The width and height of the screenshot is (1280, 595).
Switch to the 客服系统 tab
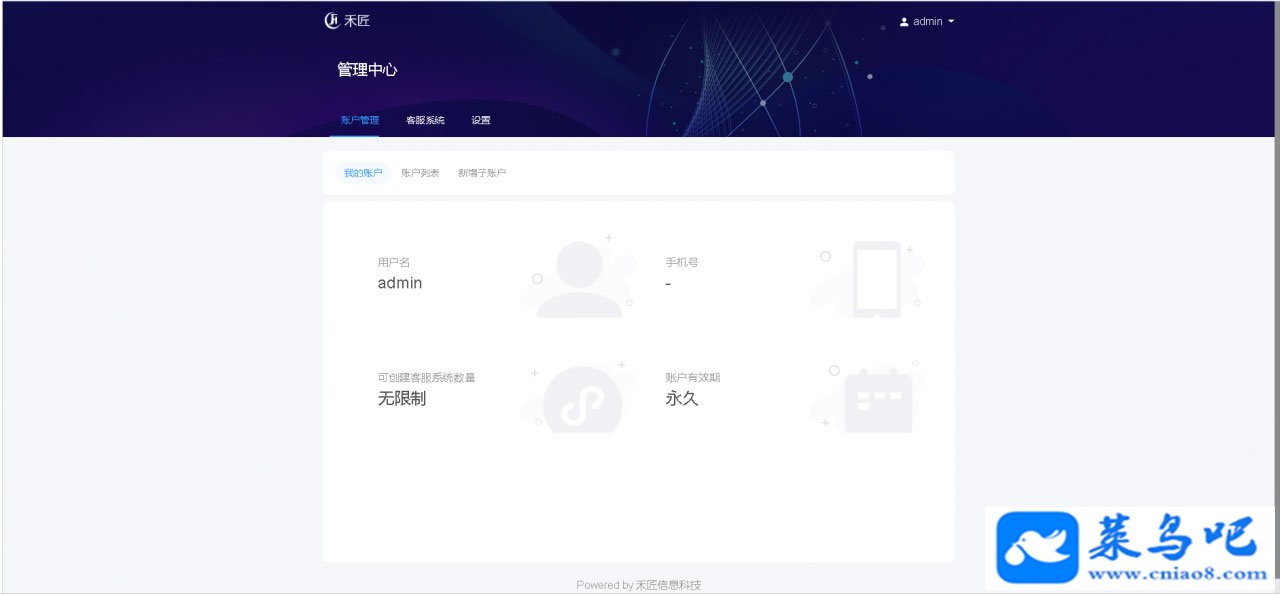click(x=425, y=120)
